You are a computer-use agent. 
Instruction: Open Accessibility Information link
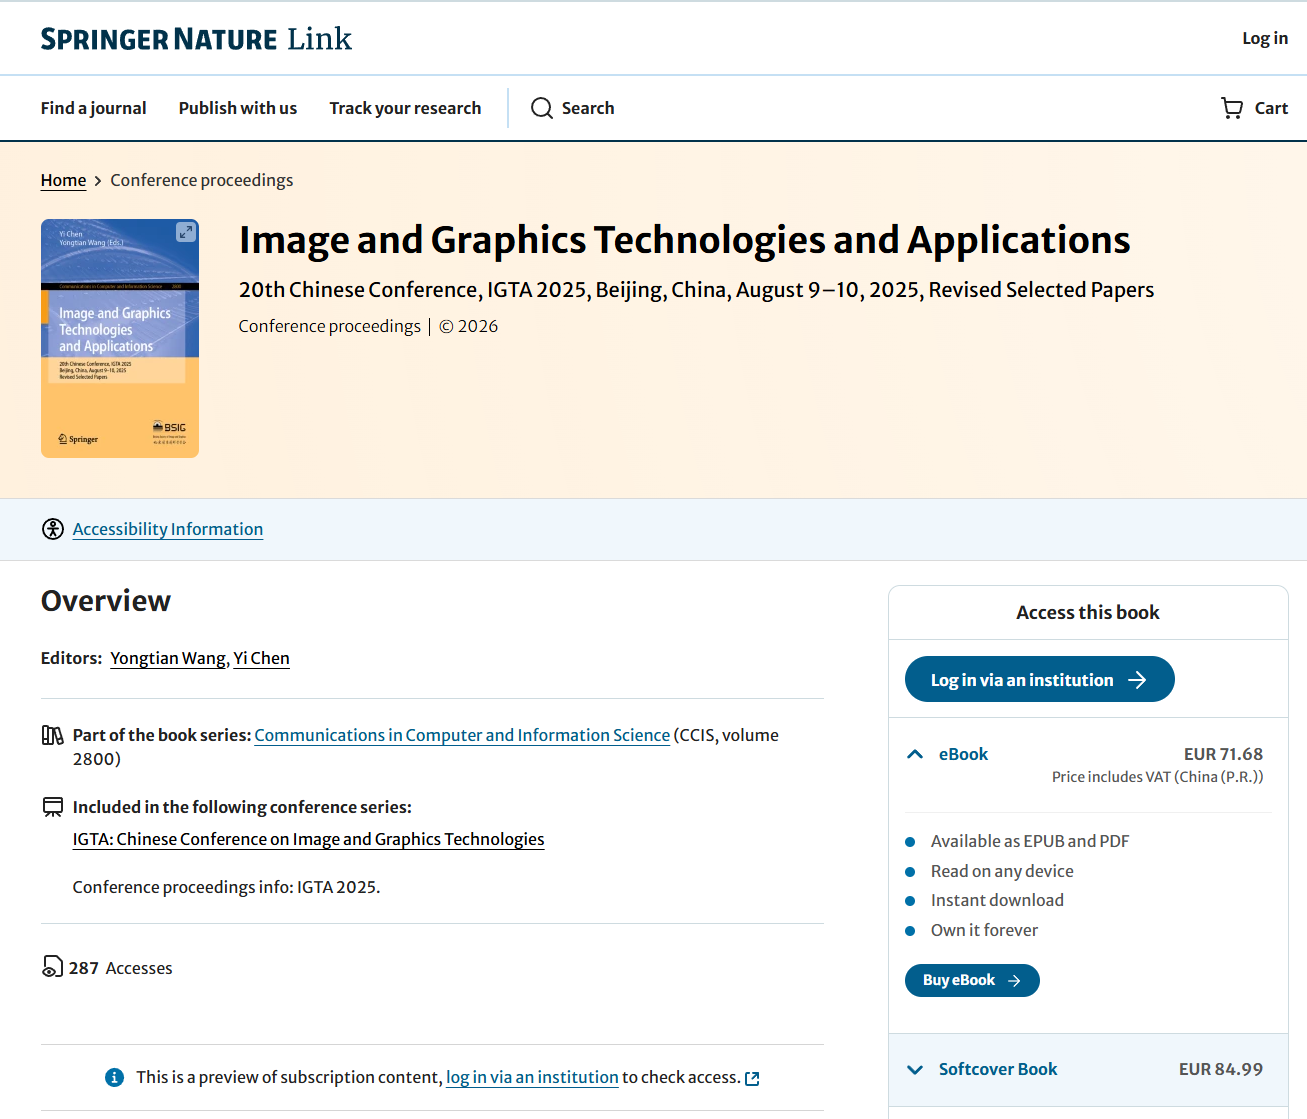coord(168,529)
